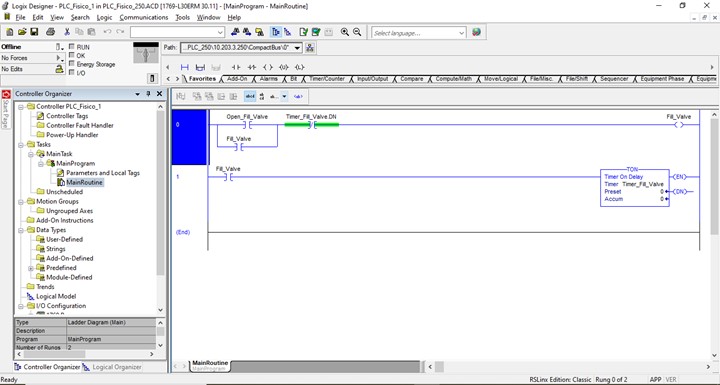Image resolution: width=720 pixels, height=385 pixels.
Task: Verify controller with green checkmark icon
Action: coord(316,32)
